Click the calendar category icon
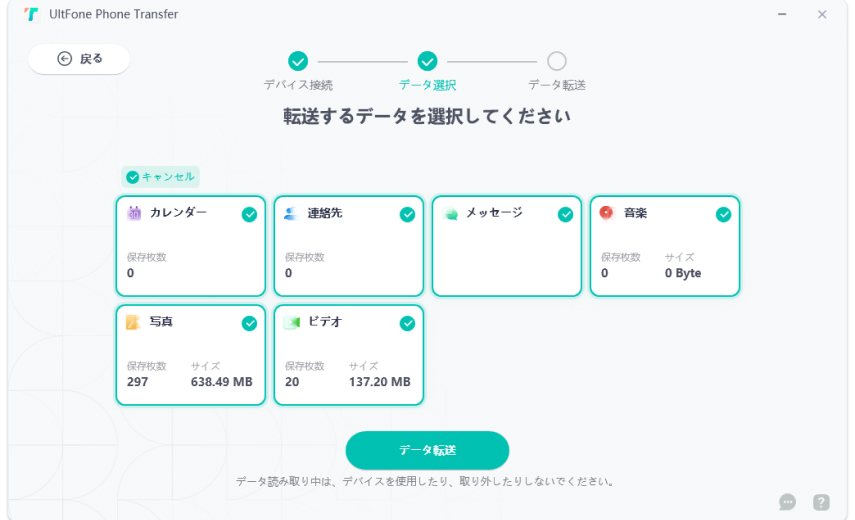This screenshot has width=855, height=520. click(135, 213)
